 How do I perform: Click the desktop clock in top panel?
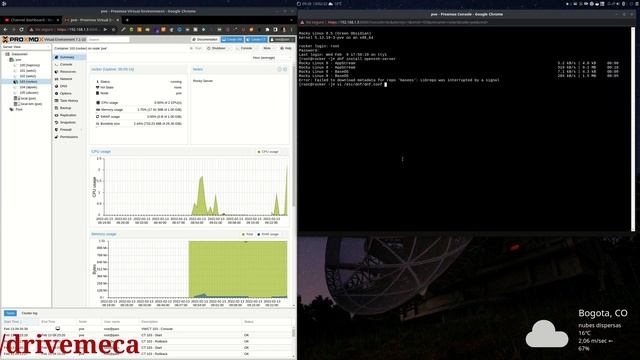click(x=314, y=4)
